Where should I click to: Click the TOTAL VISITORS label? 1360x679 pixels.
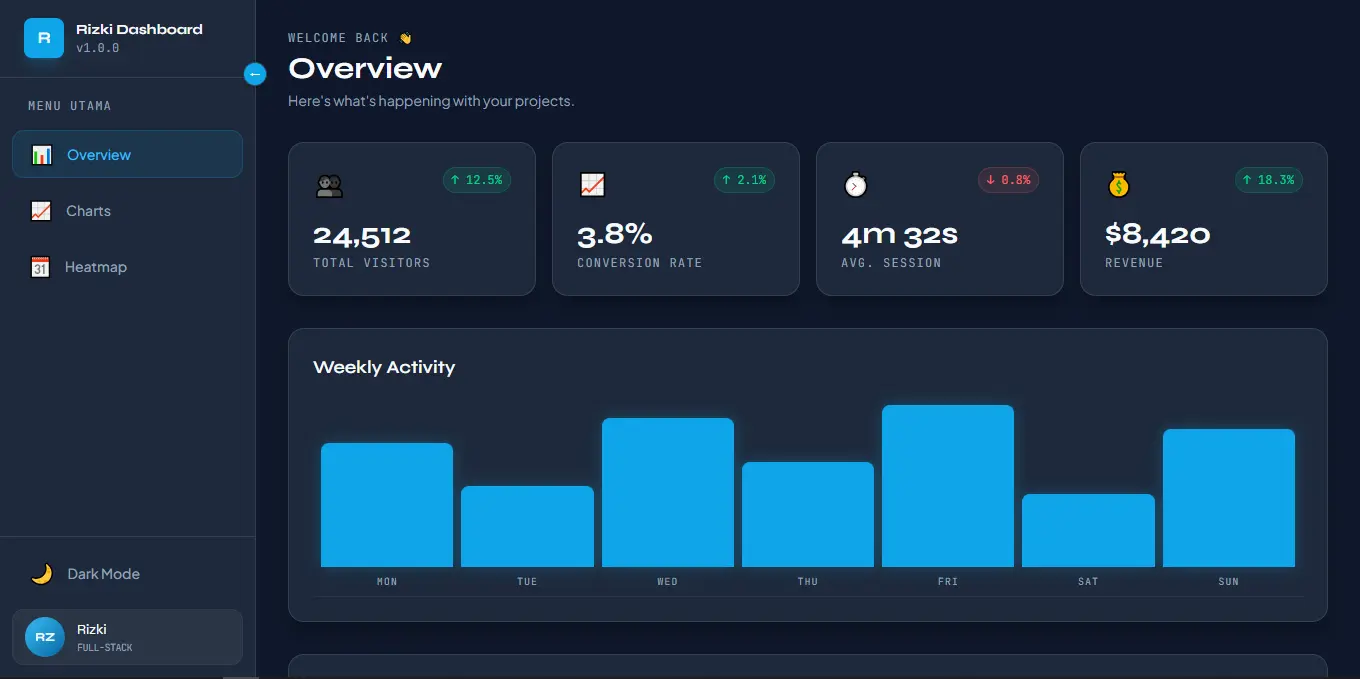tap(371, 263)
